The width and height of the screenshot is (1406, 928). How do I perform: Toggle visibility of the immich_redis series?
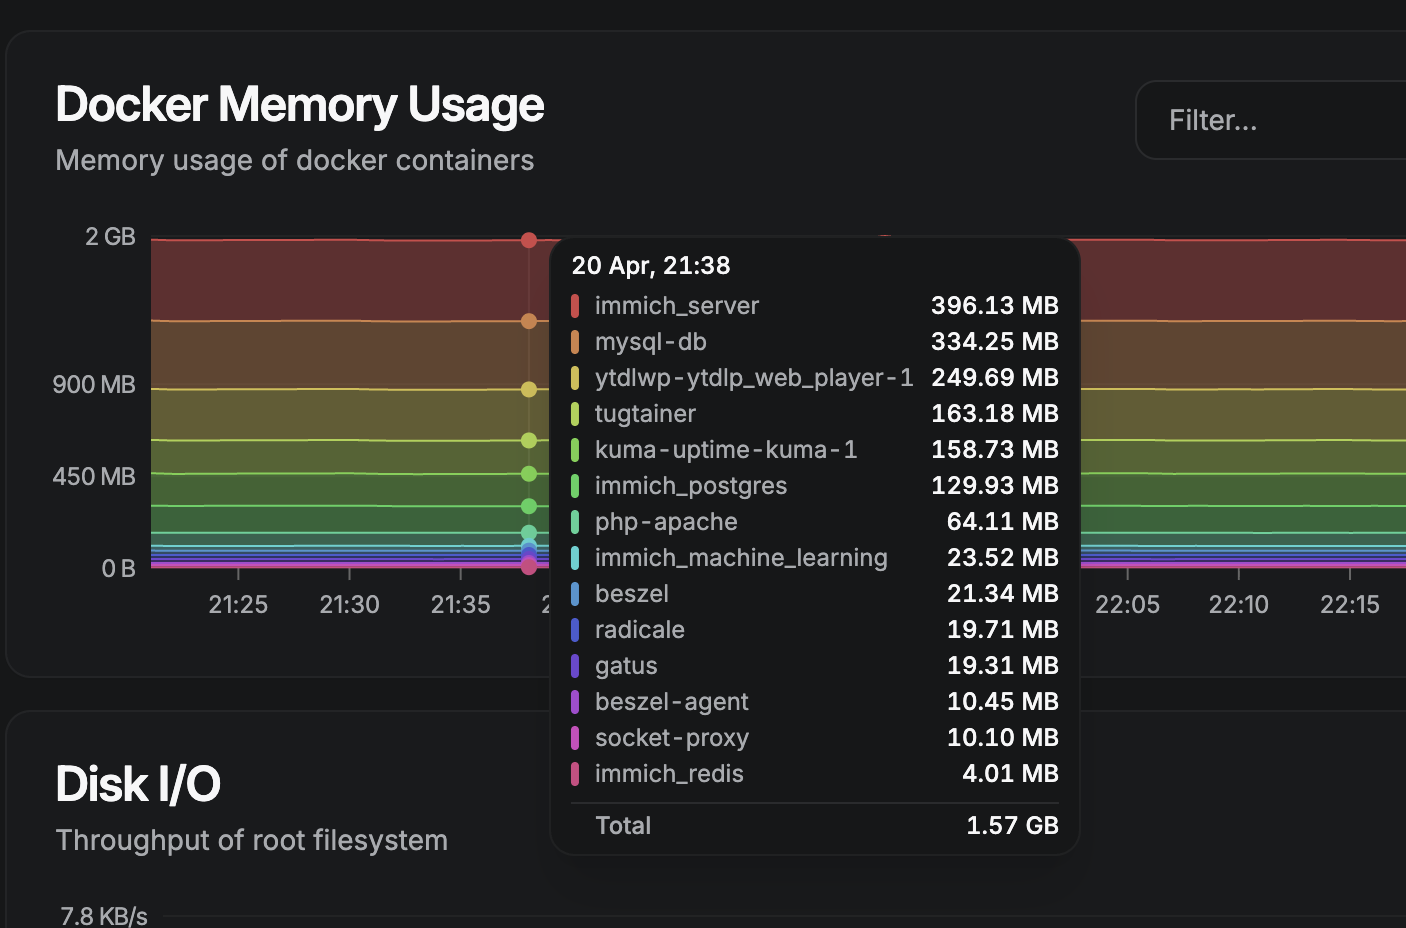click(669, 773)
